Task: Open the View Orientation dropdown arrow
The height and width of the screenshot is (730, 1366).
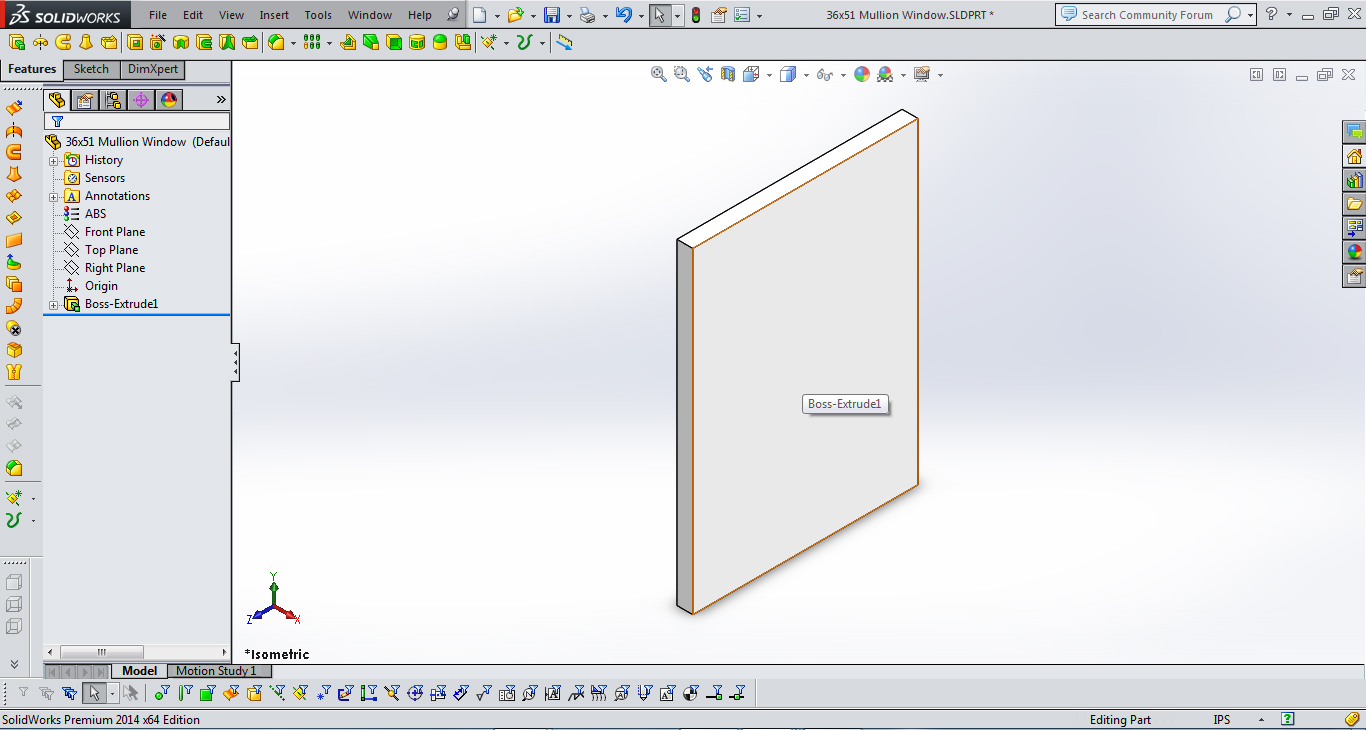Action: point(769,75)
